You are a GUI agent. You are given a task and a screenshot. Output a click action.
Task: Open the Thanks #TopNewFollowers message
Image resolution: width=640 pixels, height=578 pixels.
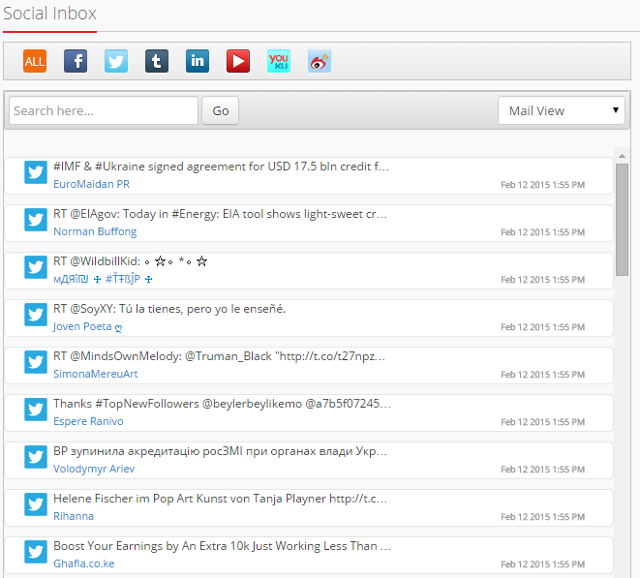pos(222,404)
